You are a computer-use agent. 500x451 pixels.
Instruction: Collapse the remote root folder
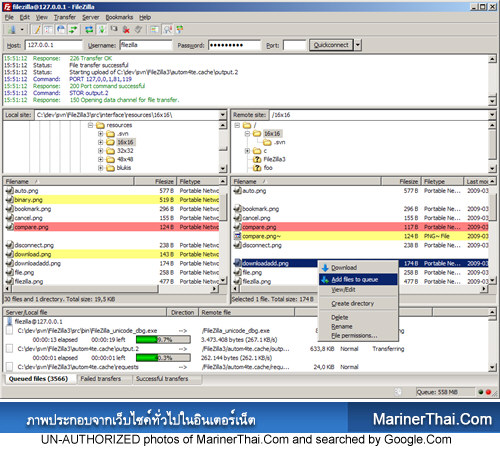pos(237,125)
